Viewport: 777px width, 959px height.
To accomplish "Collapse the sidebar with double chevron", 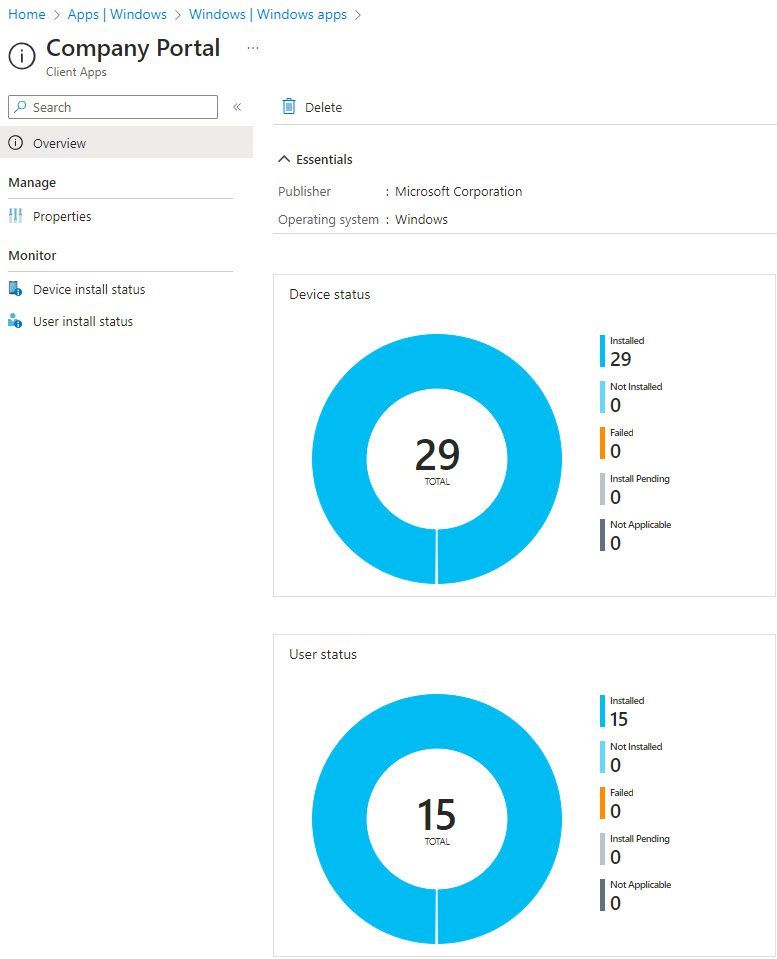I will [237, 107].
